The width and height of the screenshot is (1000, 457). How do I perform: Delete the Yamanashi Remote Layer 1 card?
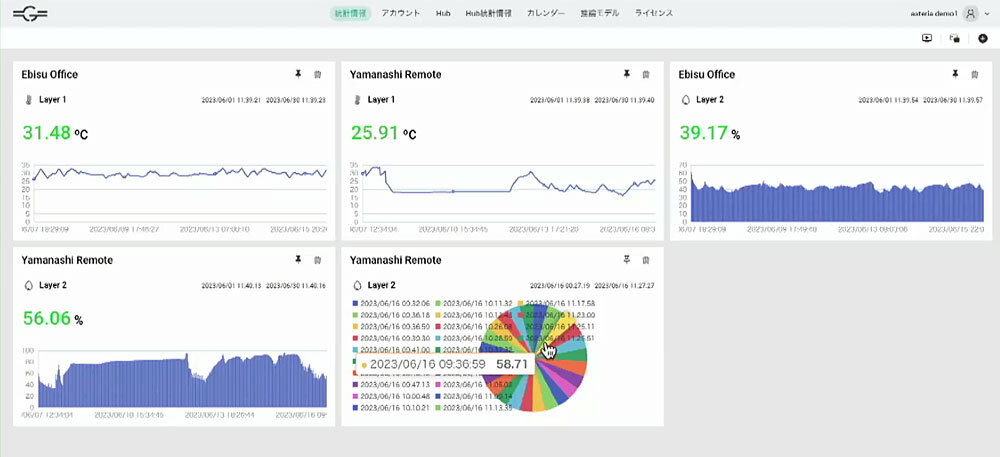coord(645,74)
